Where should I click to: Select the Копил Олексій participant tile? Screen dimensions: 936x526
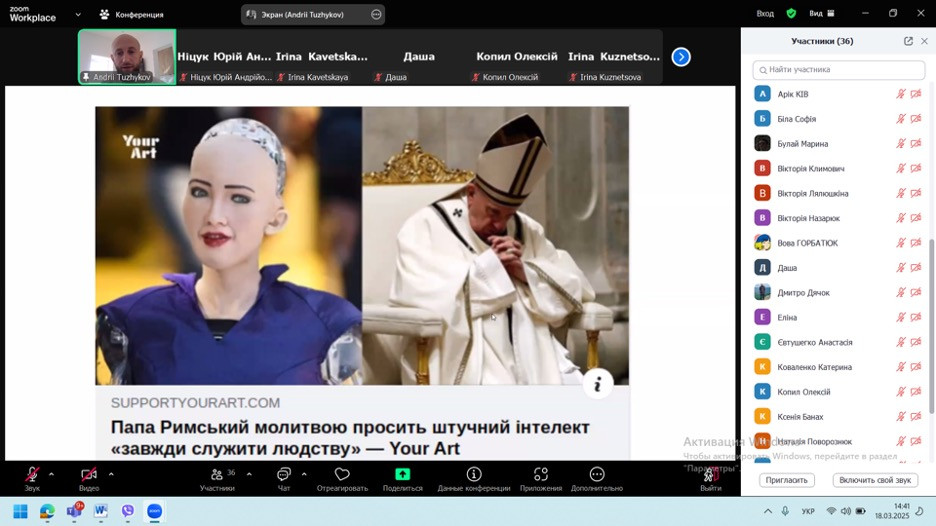pos(517,57)
